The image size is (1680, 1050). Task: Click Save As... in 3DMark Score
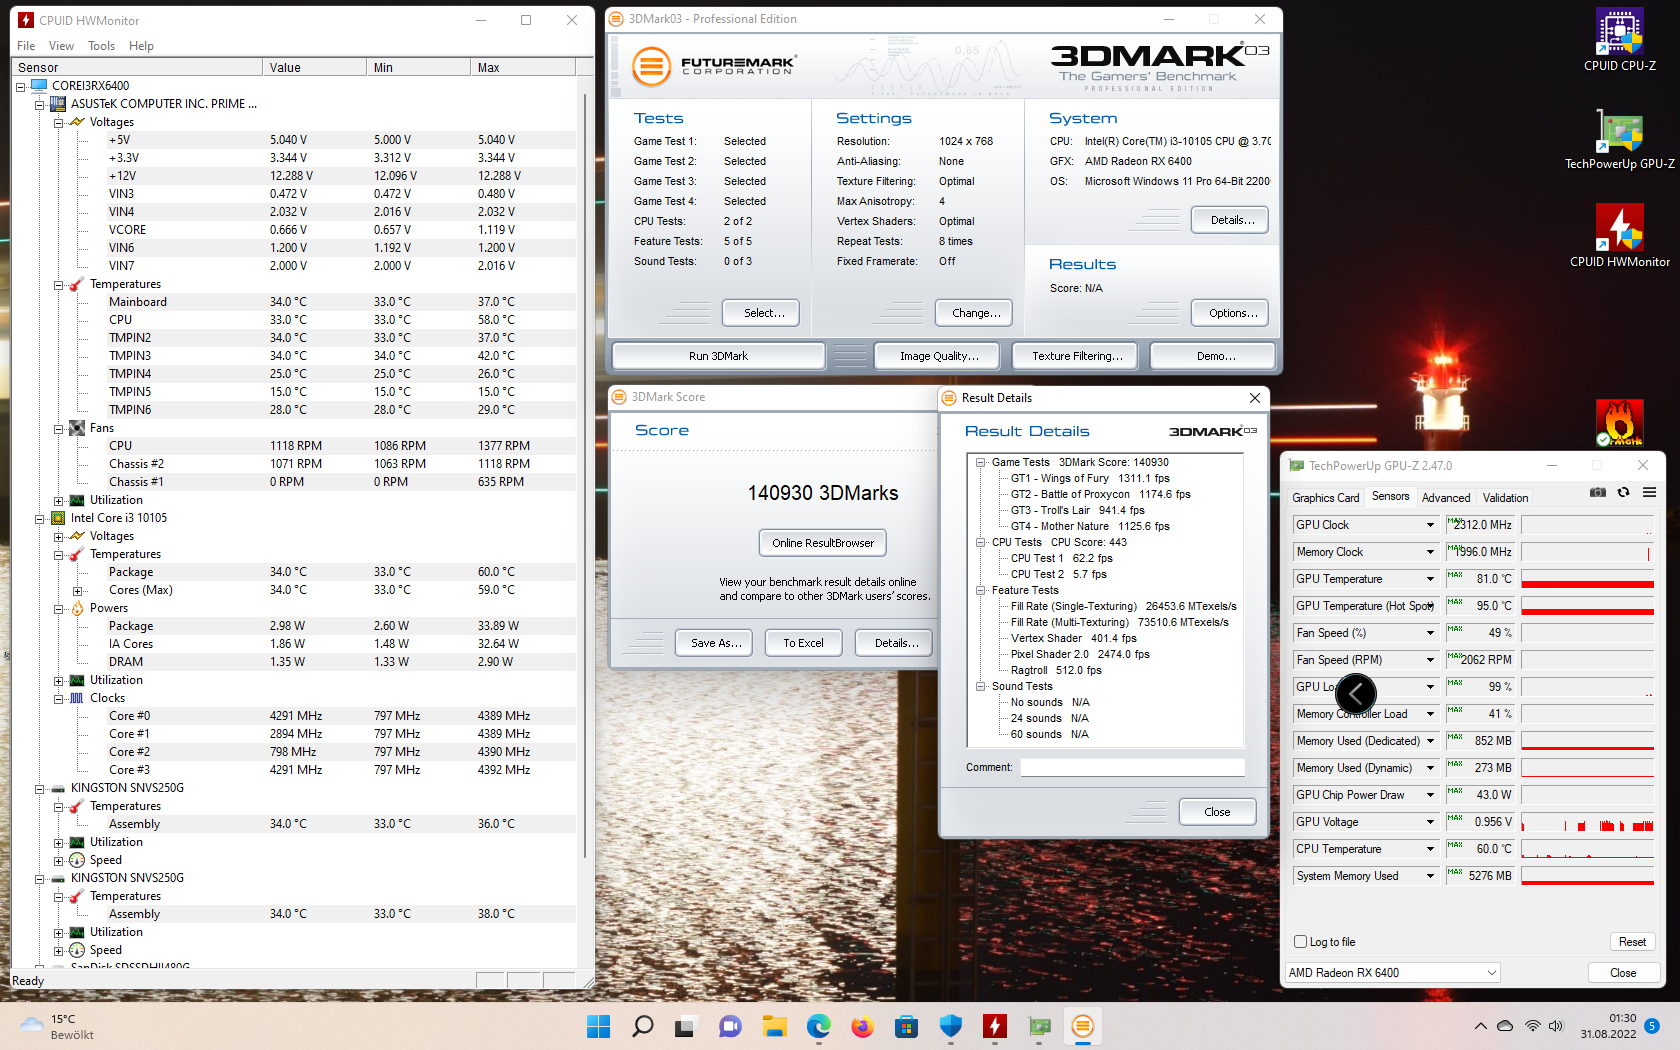(716, 643)
